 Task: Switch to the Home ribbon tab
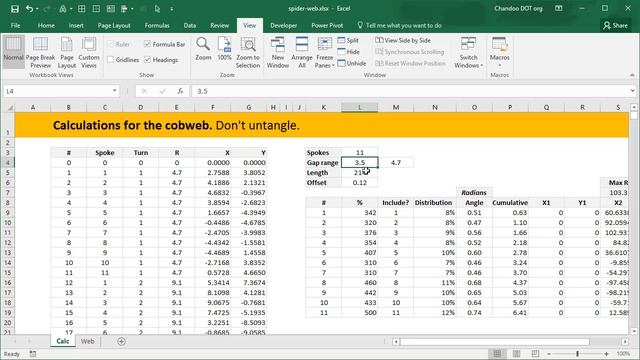[46, 25]
